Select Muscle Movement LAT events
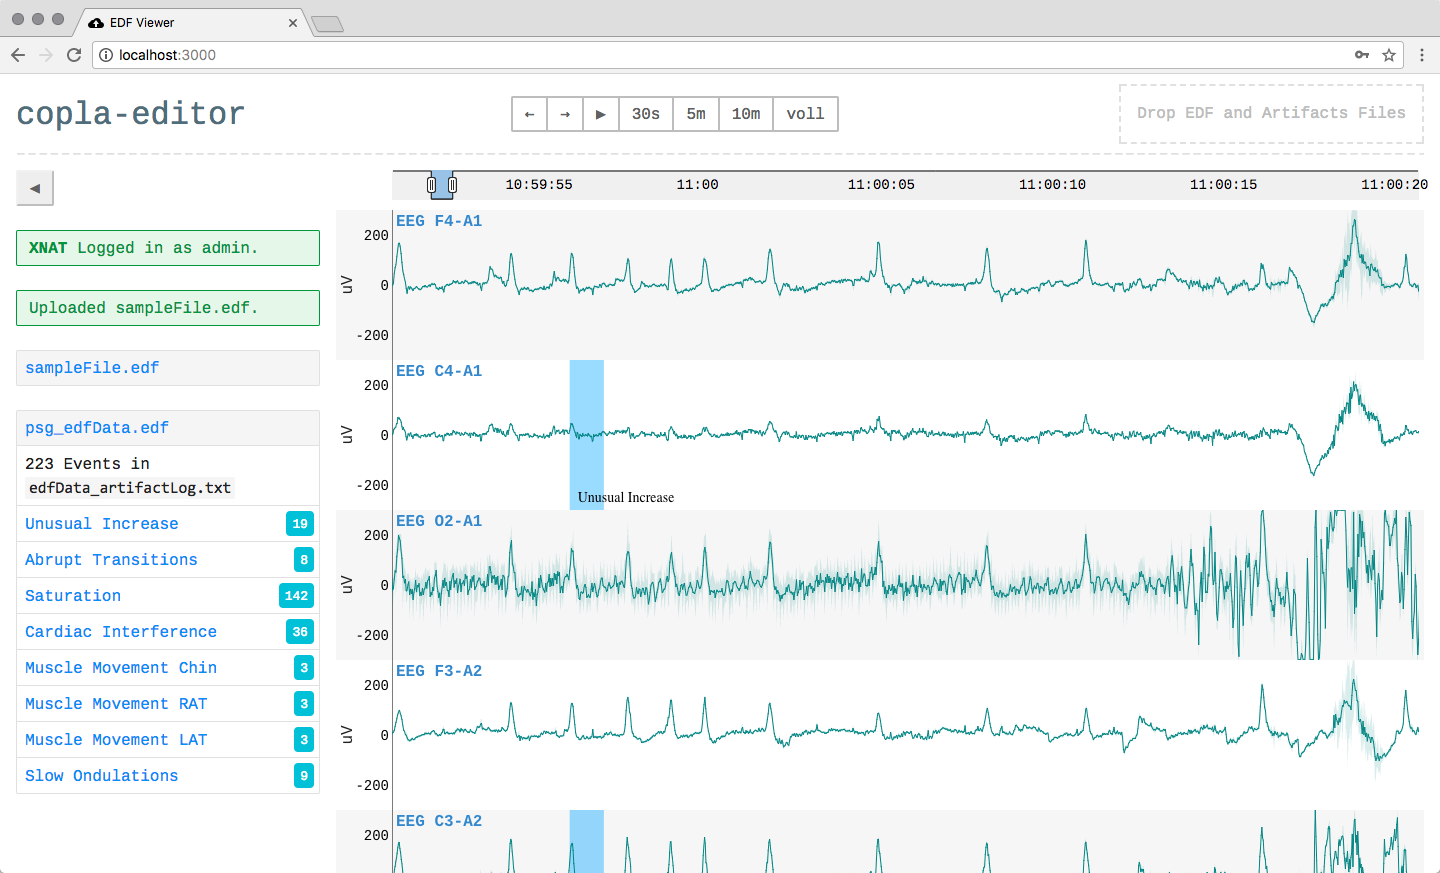Screen dimensions: 1440x873 [x=168, y=740]
